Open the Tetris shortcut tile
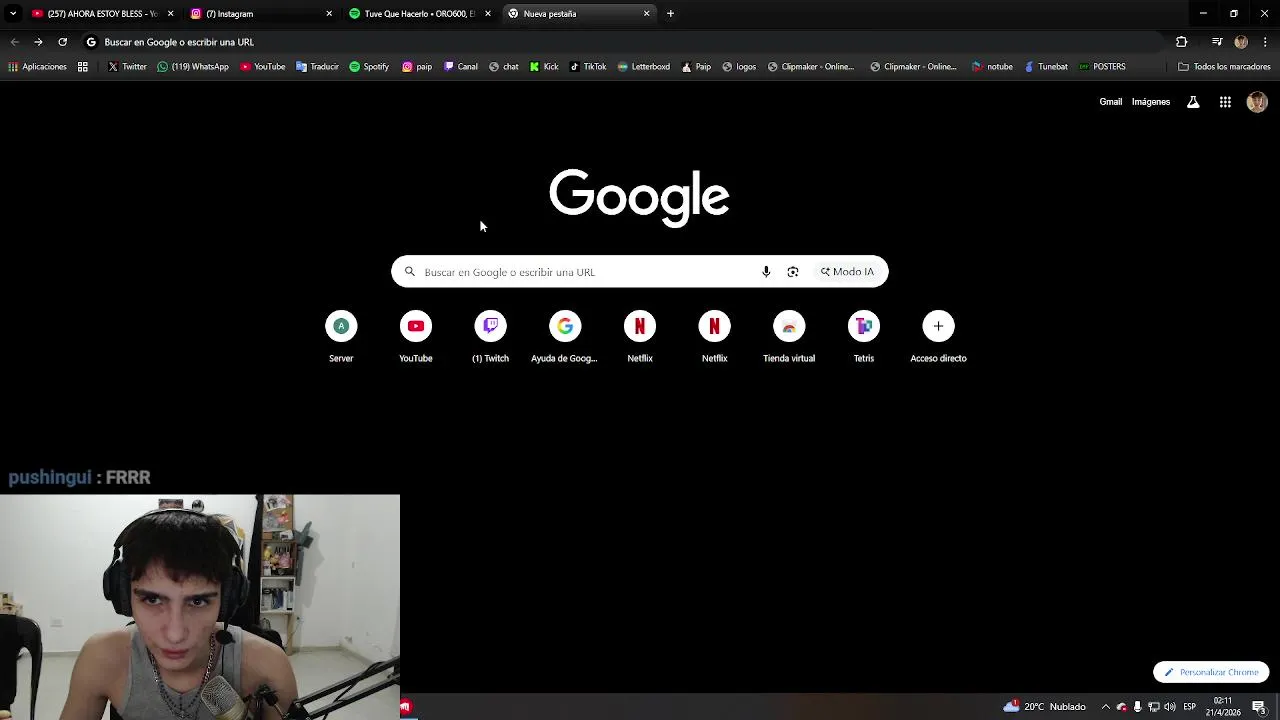The image size is (1280, 720). 864,337
